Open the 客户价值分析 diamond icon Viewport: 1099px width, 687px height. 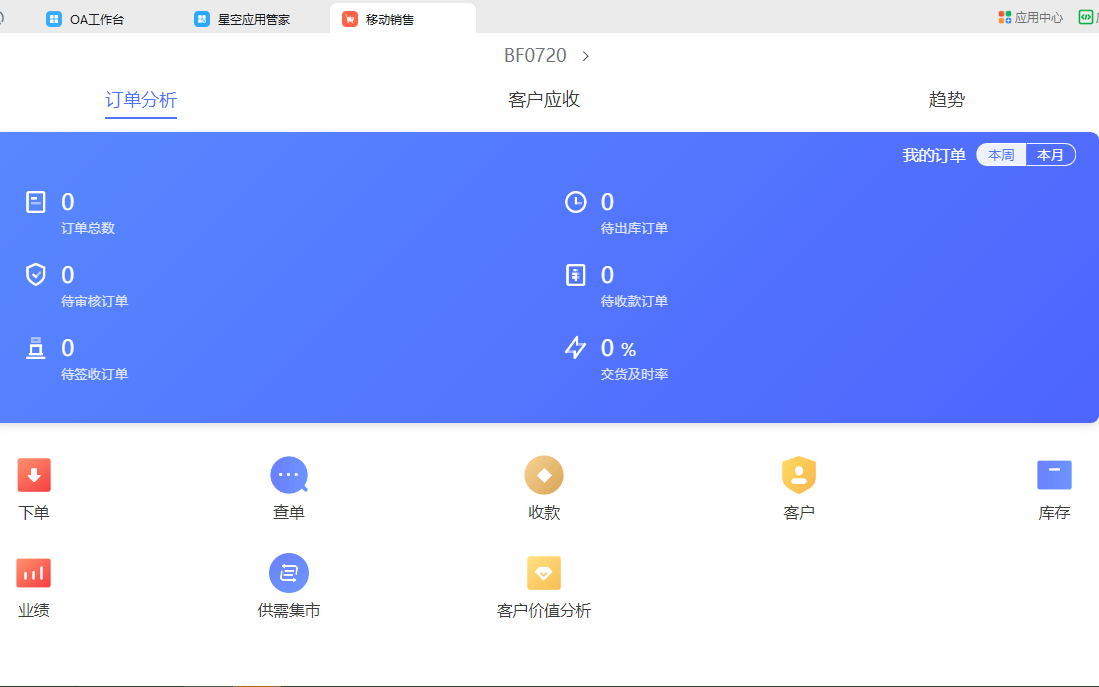[544, 573]
